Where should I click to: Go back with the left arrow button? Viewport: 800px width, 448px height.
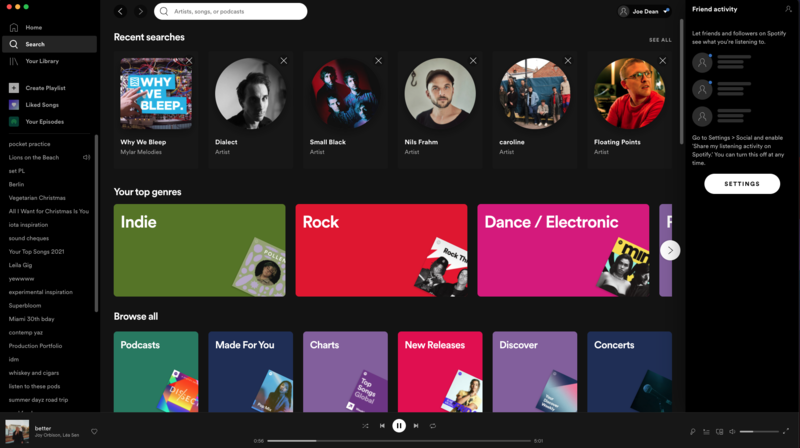(120, 12)
